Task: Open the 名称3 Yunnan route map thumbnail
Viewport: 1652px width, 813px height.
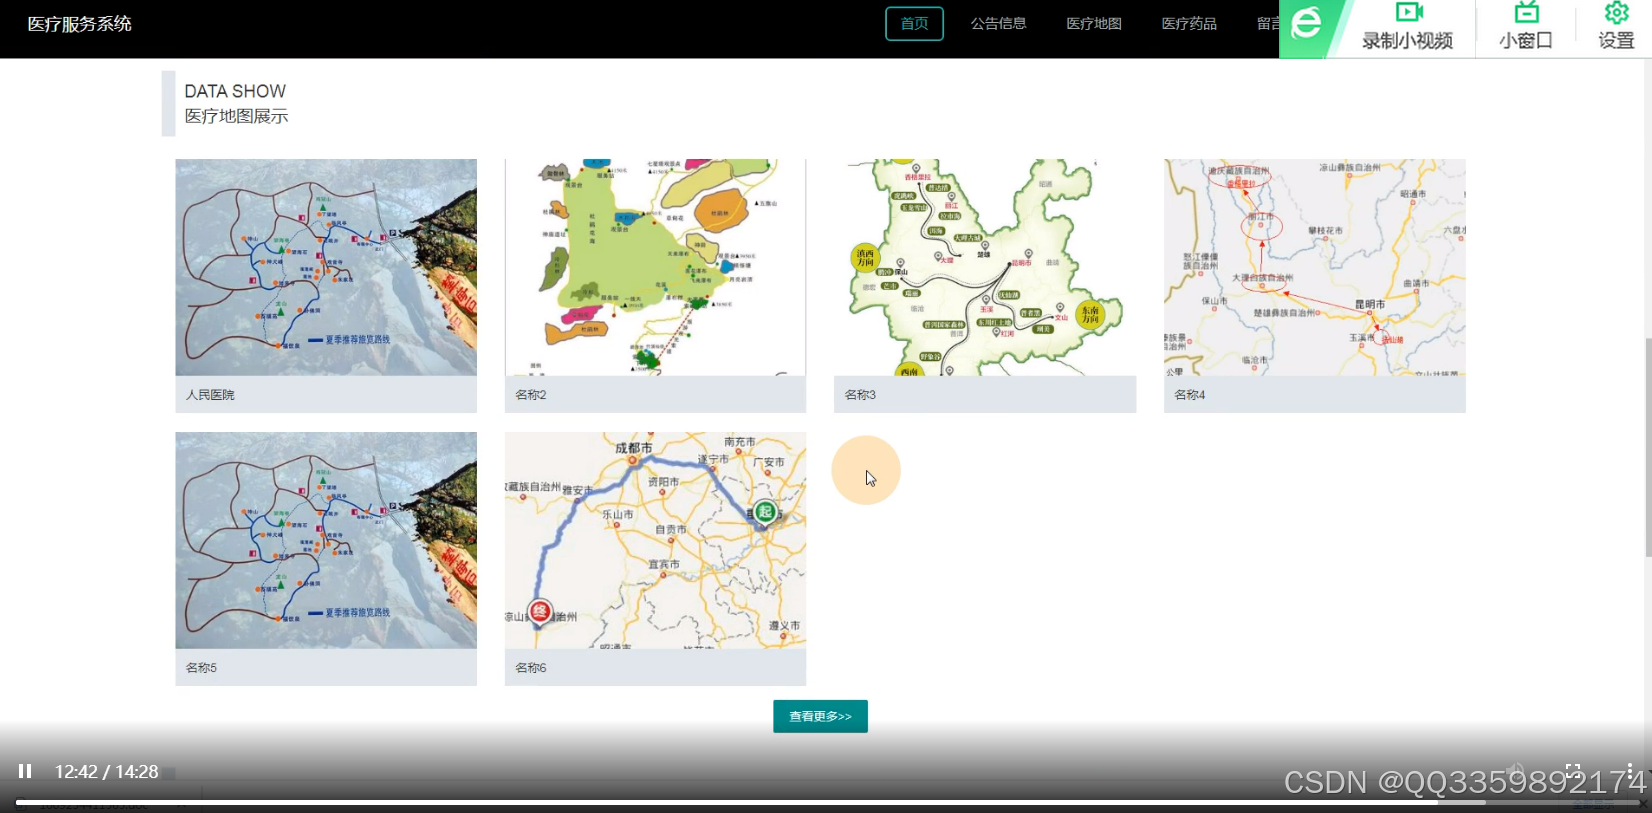Action: [x=985, y=267]
